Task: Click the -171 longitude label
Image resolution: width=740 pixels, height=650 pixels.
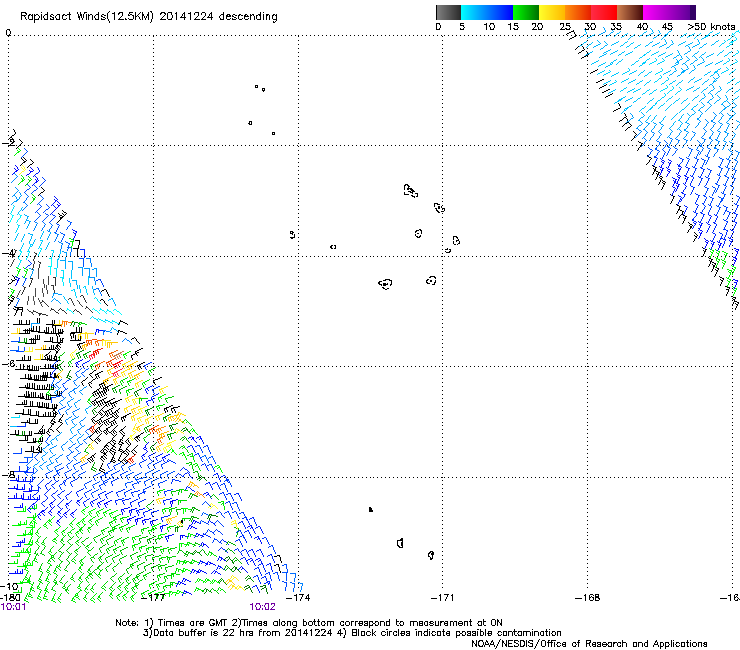Action: 442,598
